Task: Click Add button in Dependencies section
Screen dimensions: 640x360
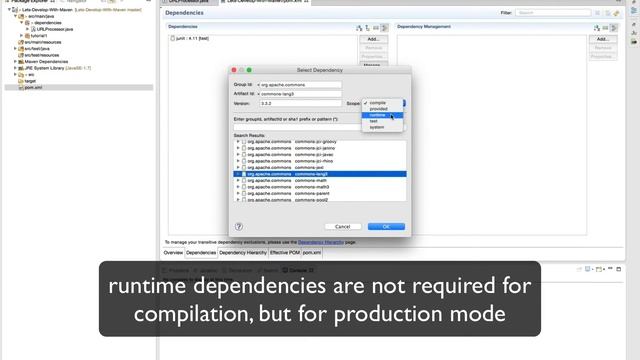Action: [x=373, y=39]
